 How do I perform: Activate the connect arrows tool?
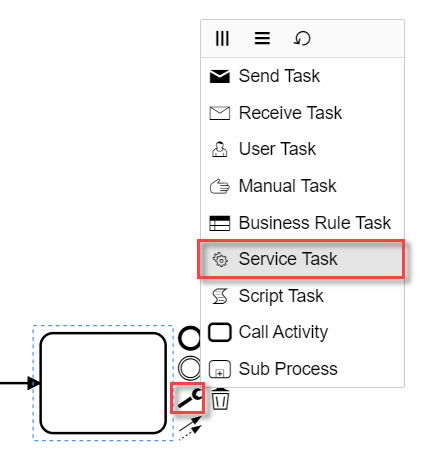(x=190, y=428)
